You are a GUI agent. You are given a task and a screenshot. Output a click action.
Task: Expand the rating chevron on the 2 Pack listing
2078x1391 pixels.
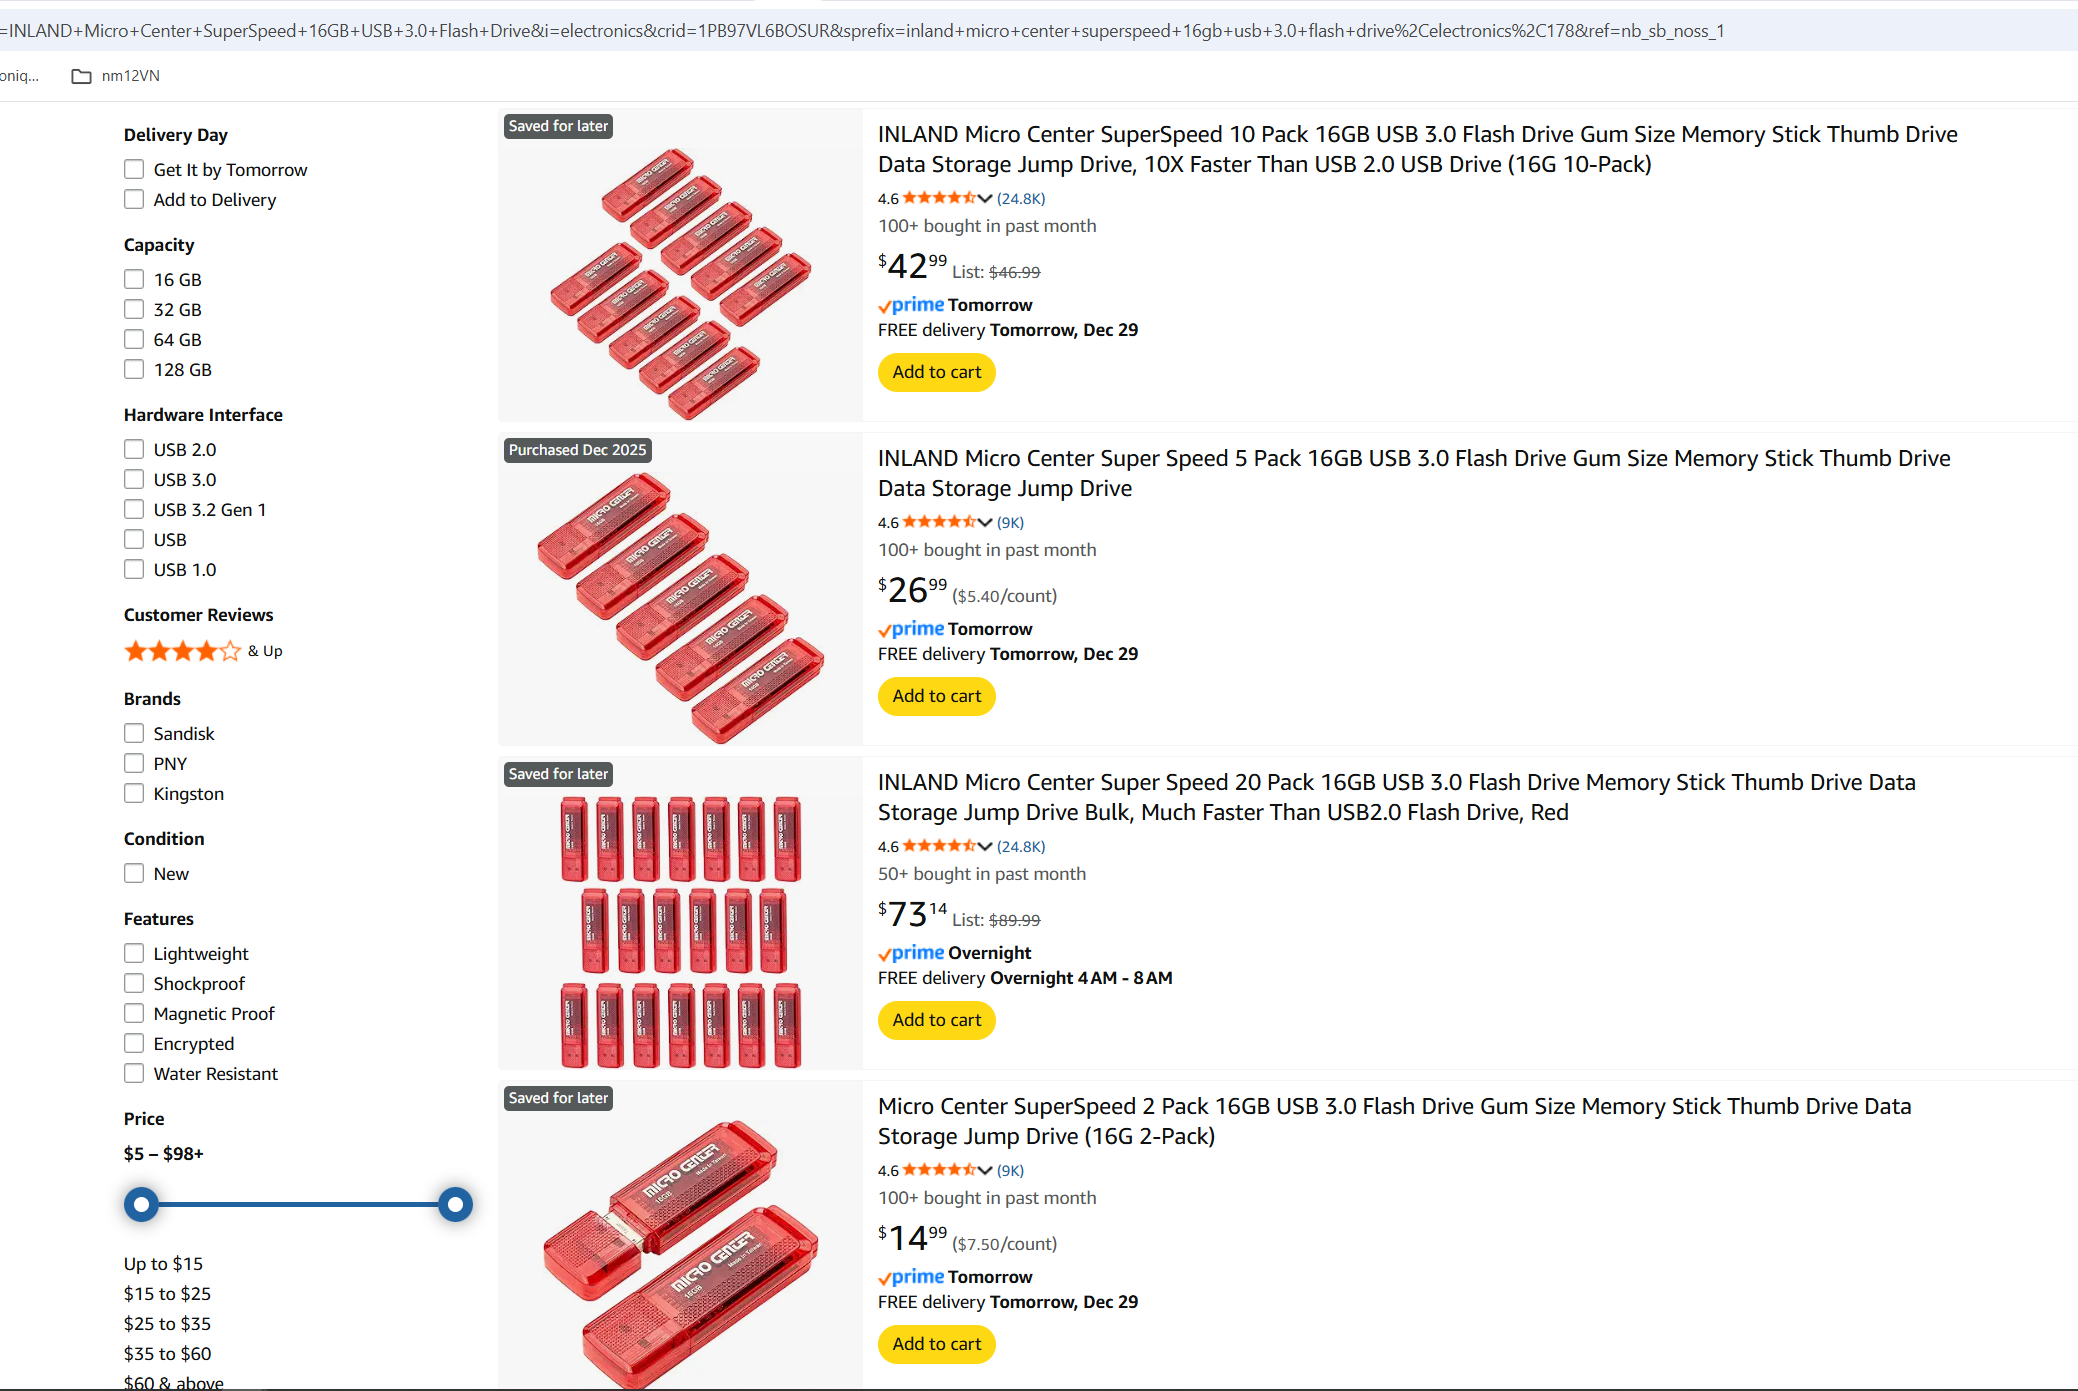pyautogui.click(x=985, y=1170)
